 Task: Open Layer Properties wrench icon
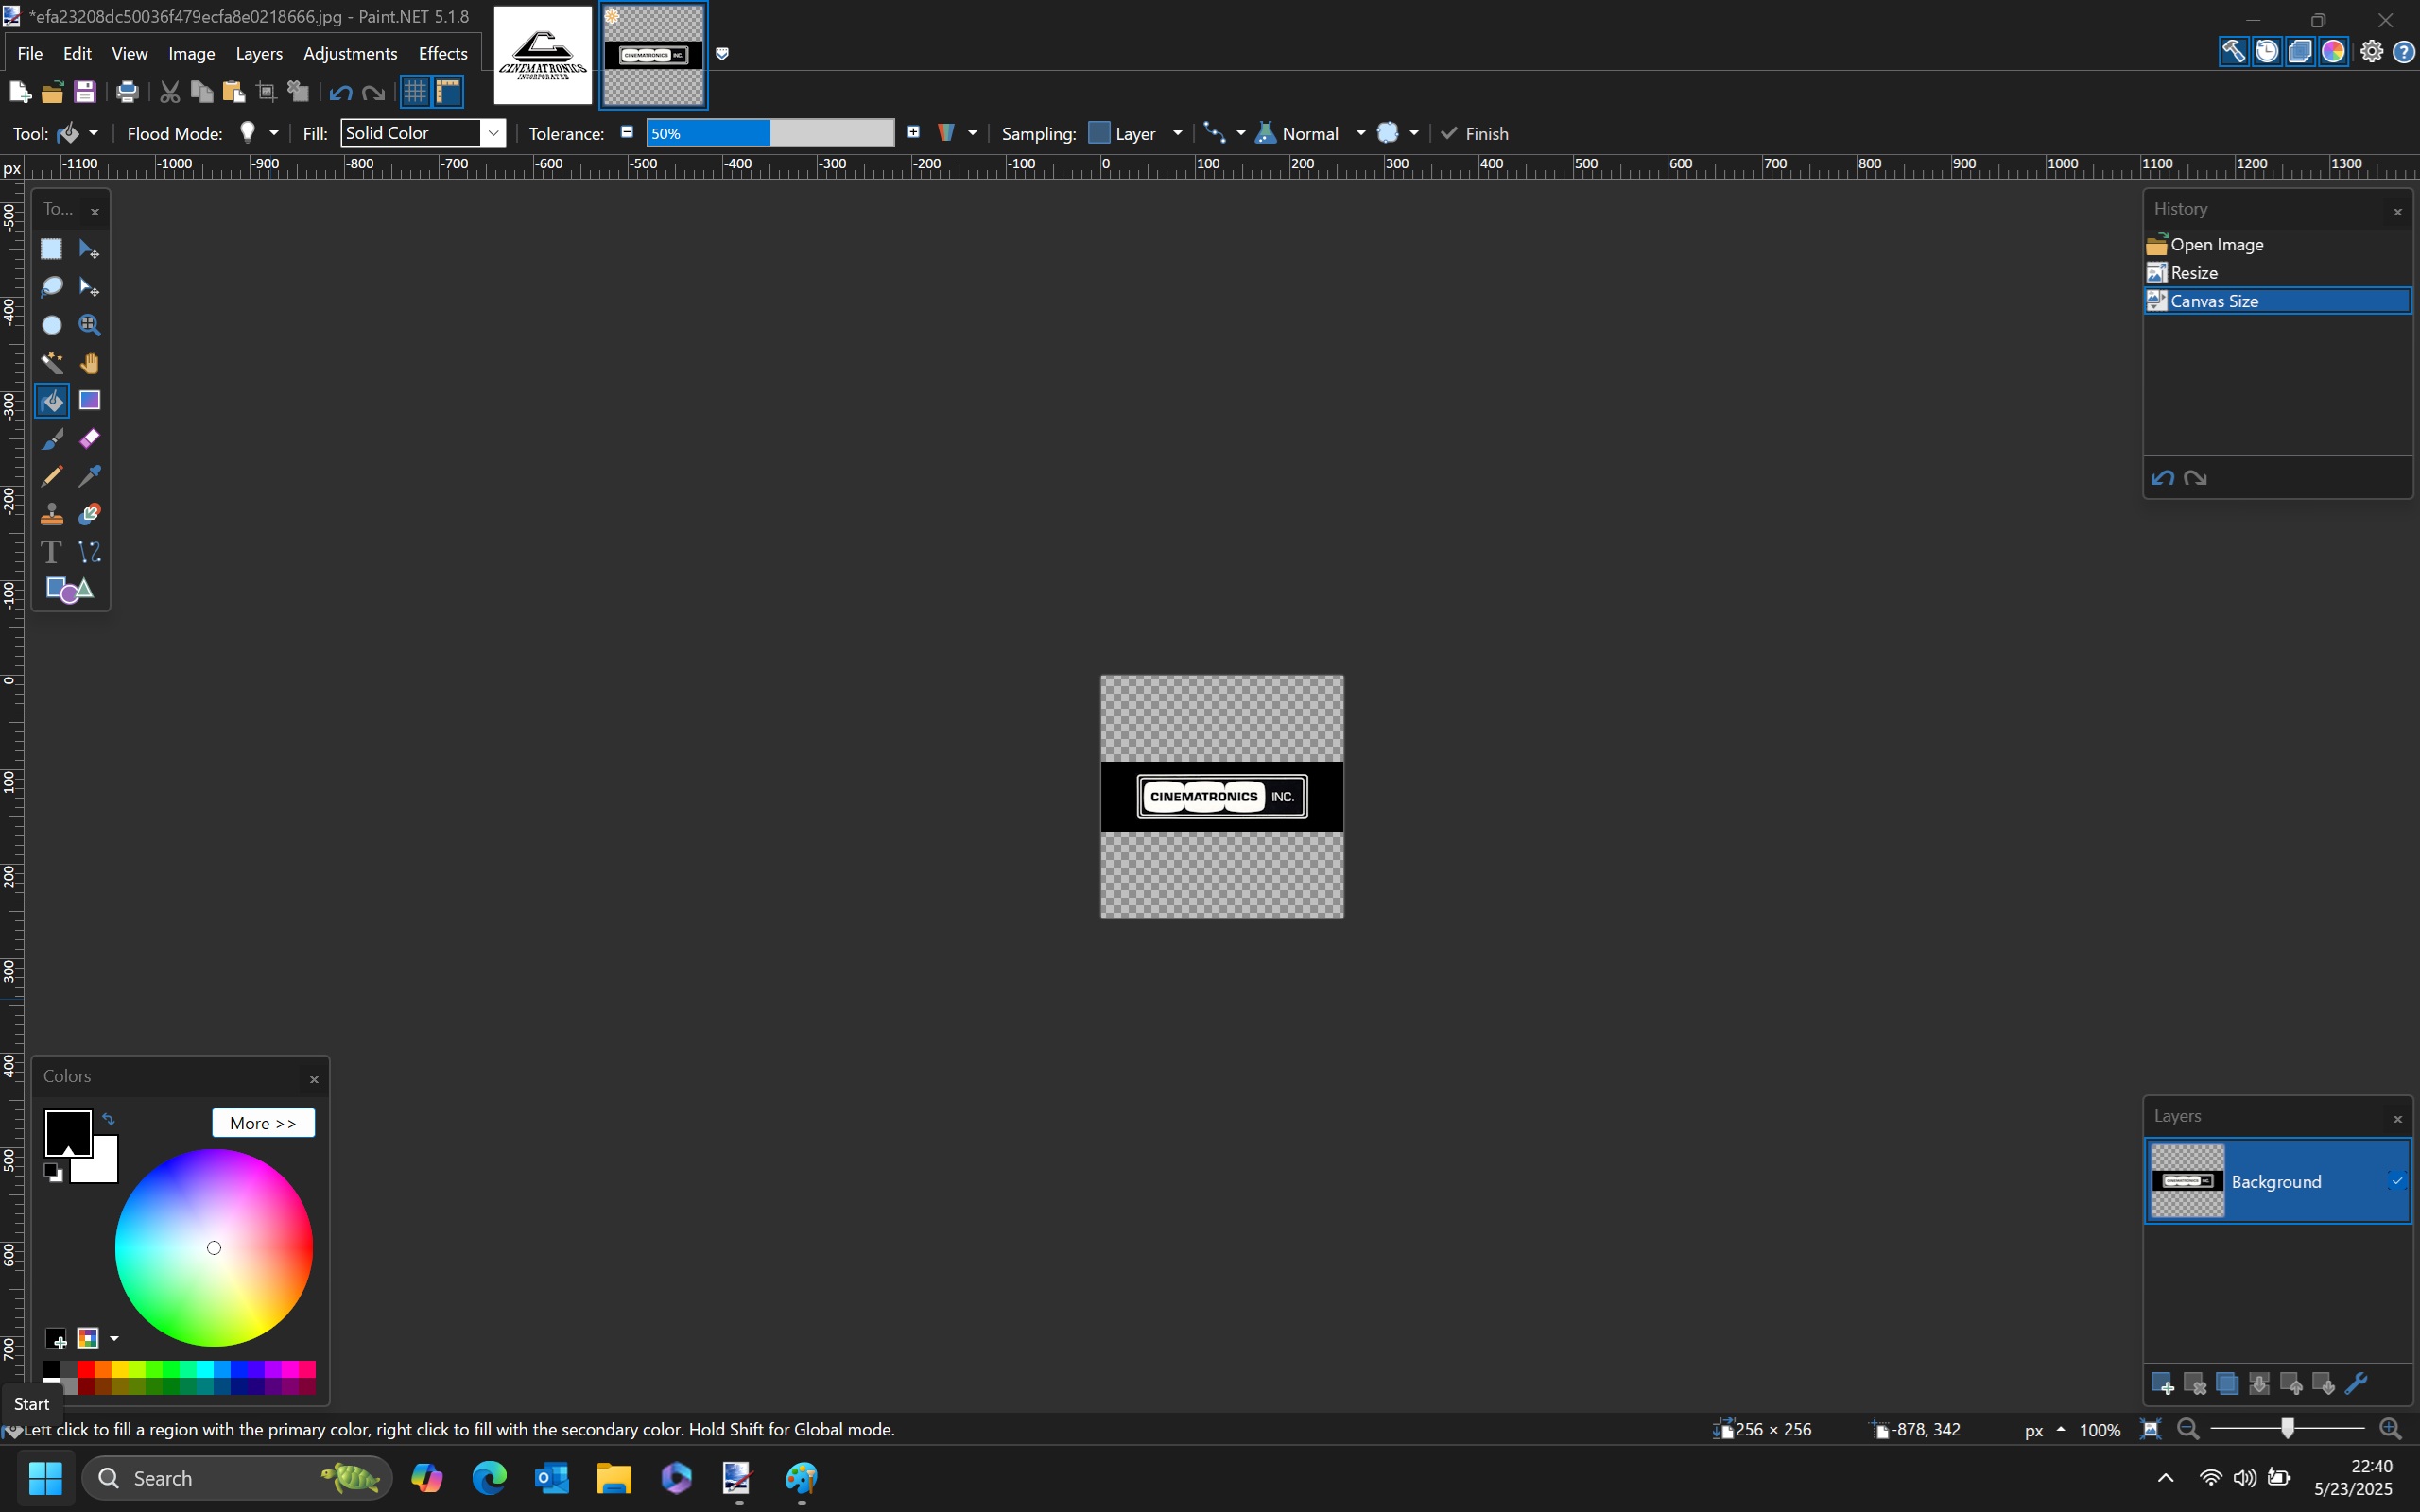[x=2355, y=1384]
